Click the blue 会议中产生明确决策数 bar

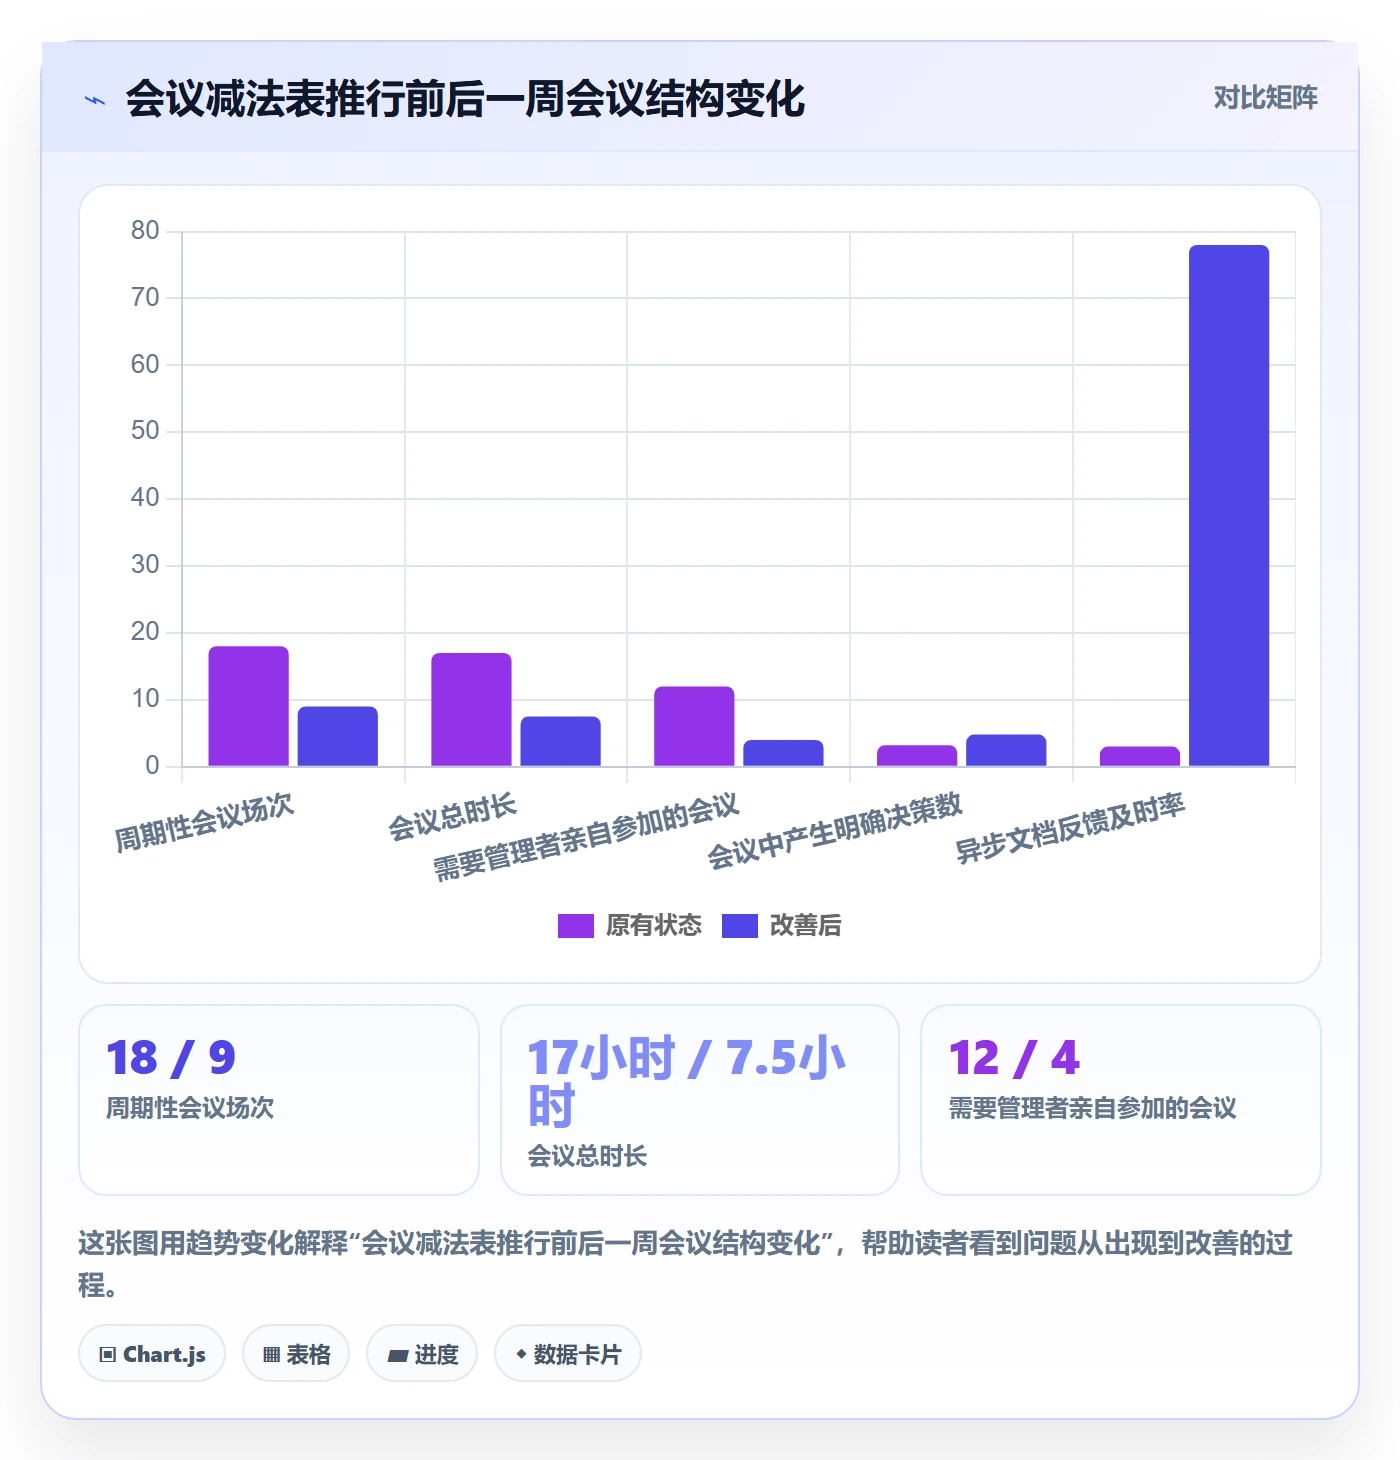coord(1006,751)
